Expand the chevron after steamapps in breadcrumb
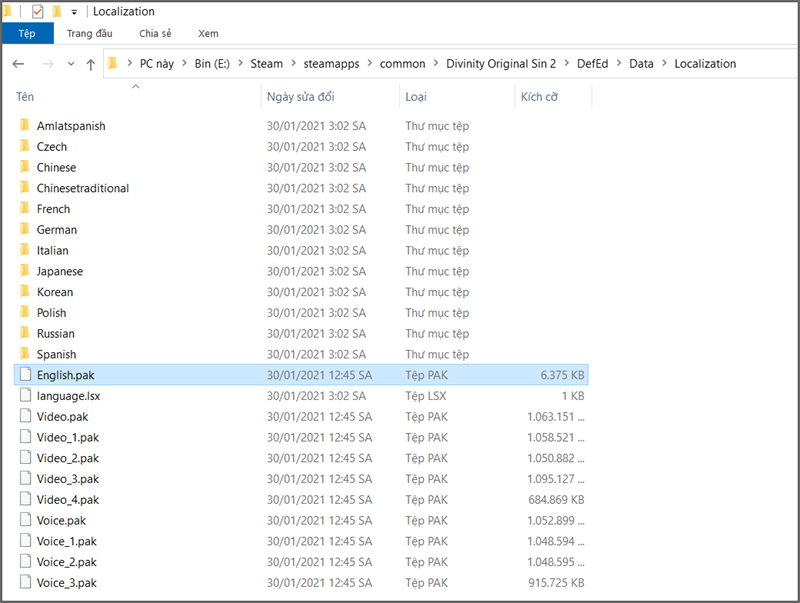Screen dimensions: 800x603 click(x=369, y=63)
